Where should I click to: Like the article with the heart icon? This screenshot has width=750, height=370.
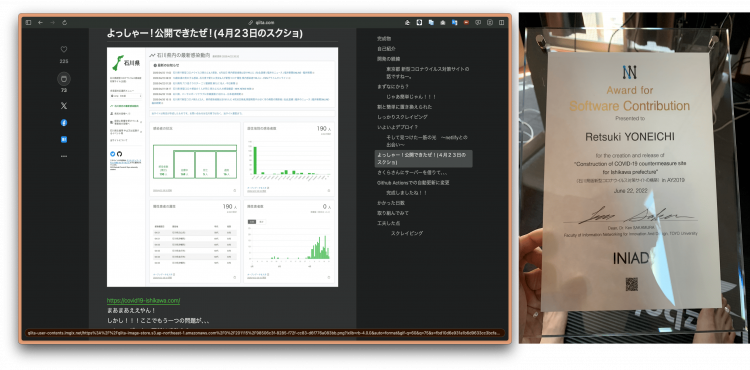pyautogui.click(x=64, y=49)
